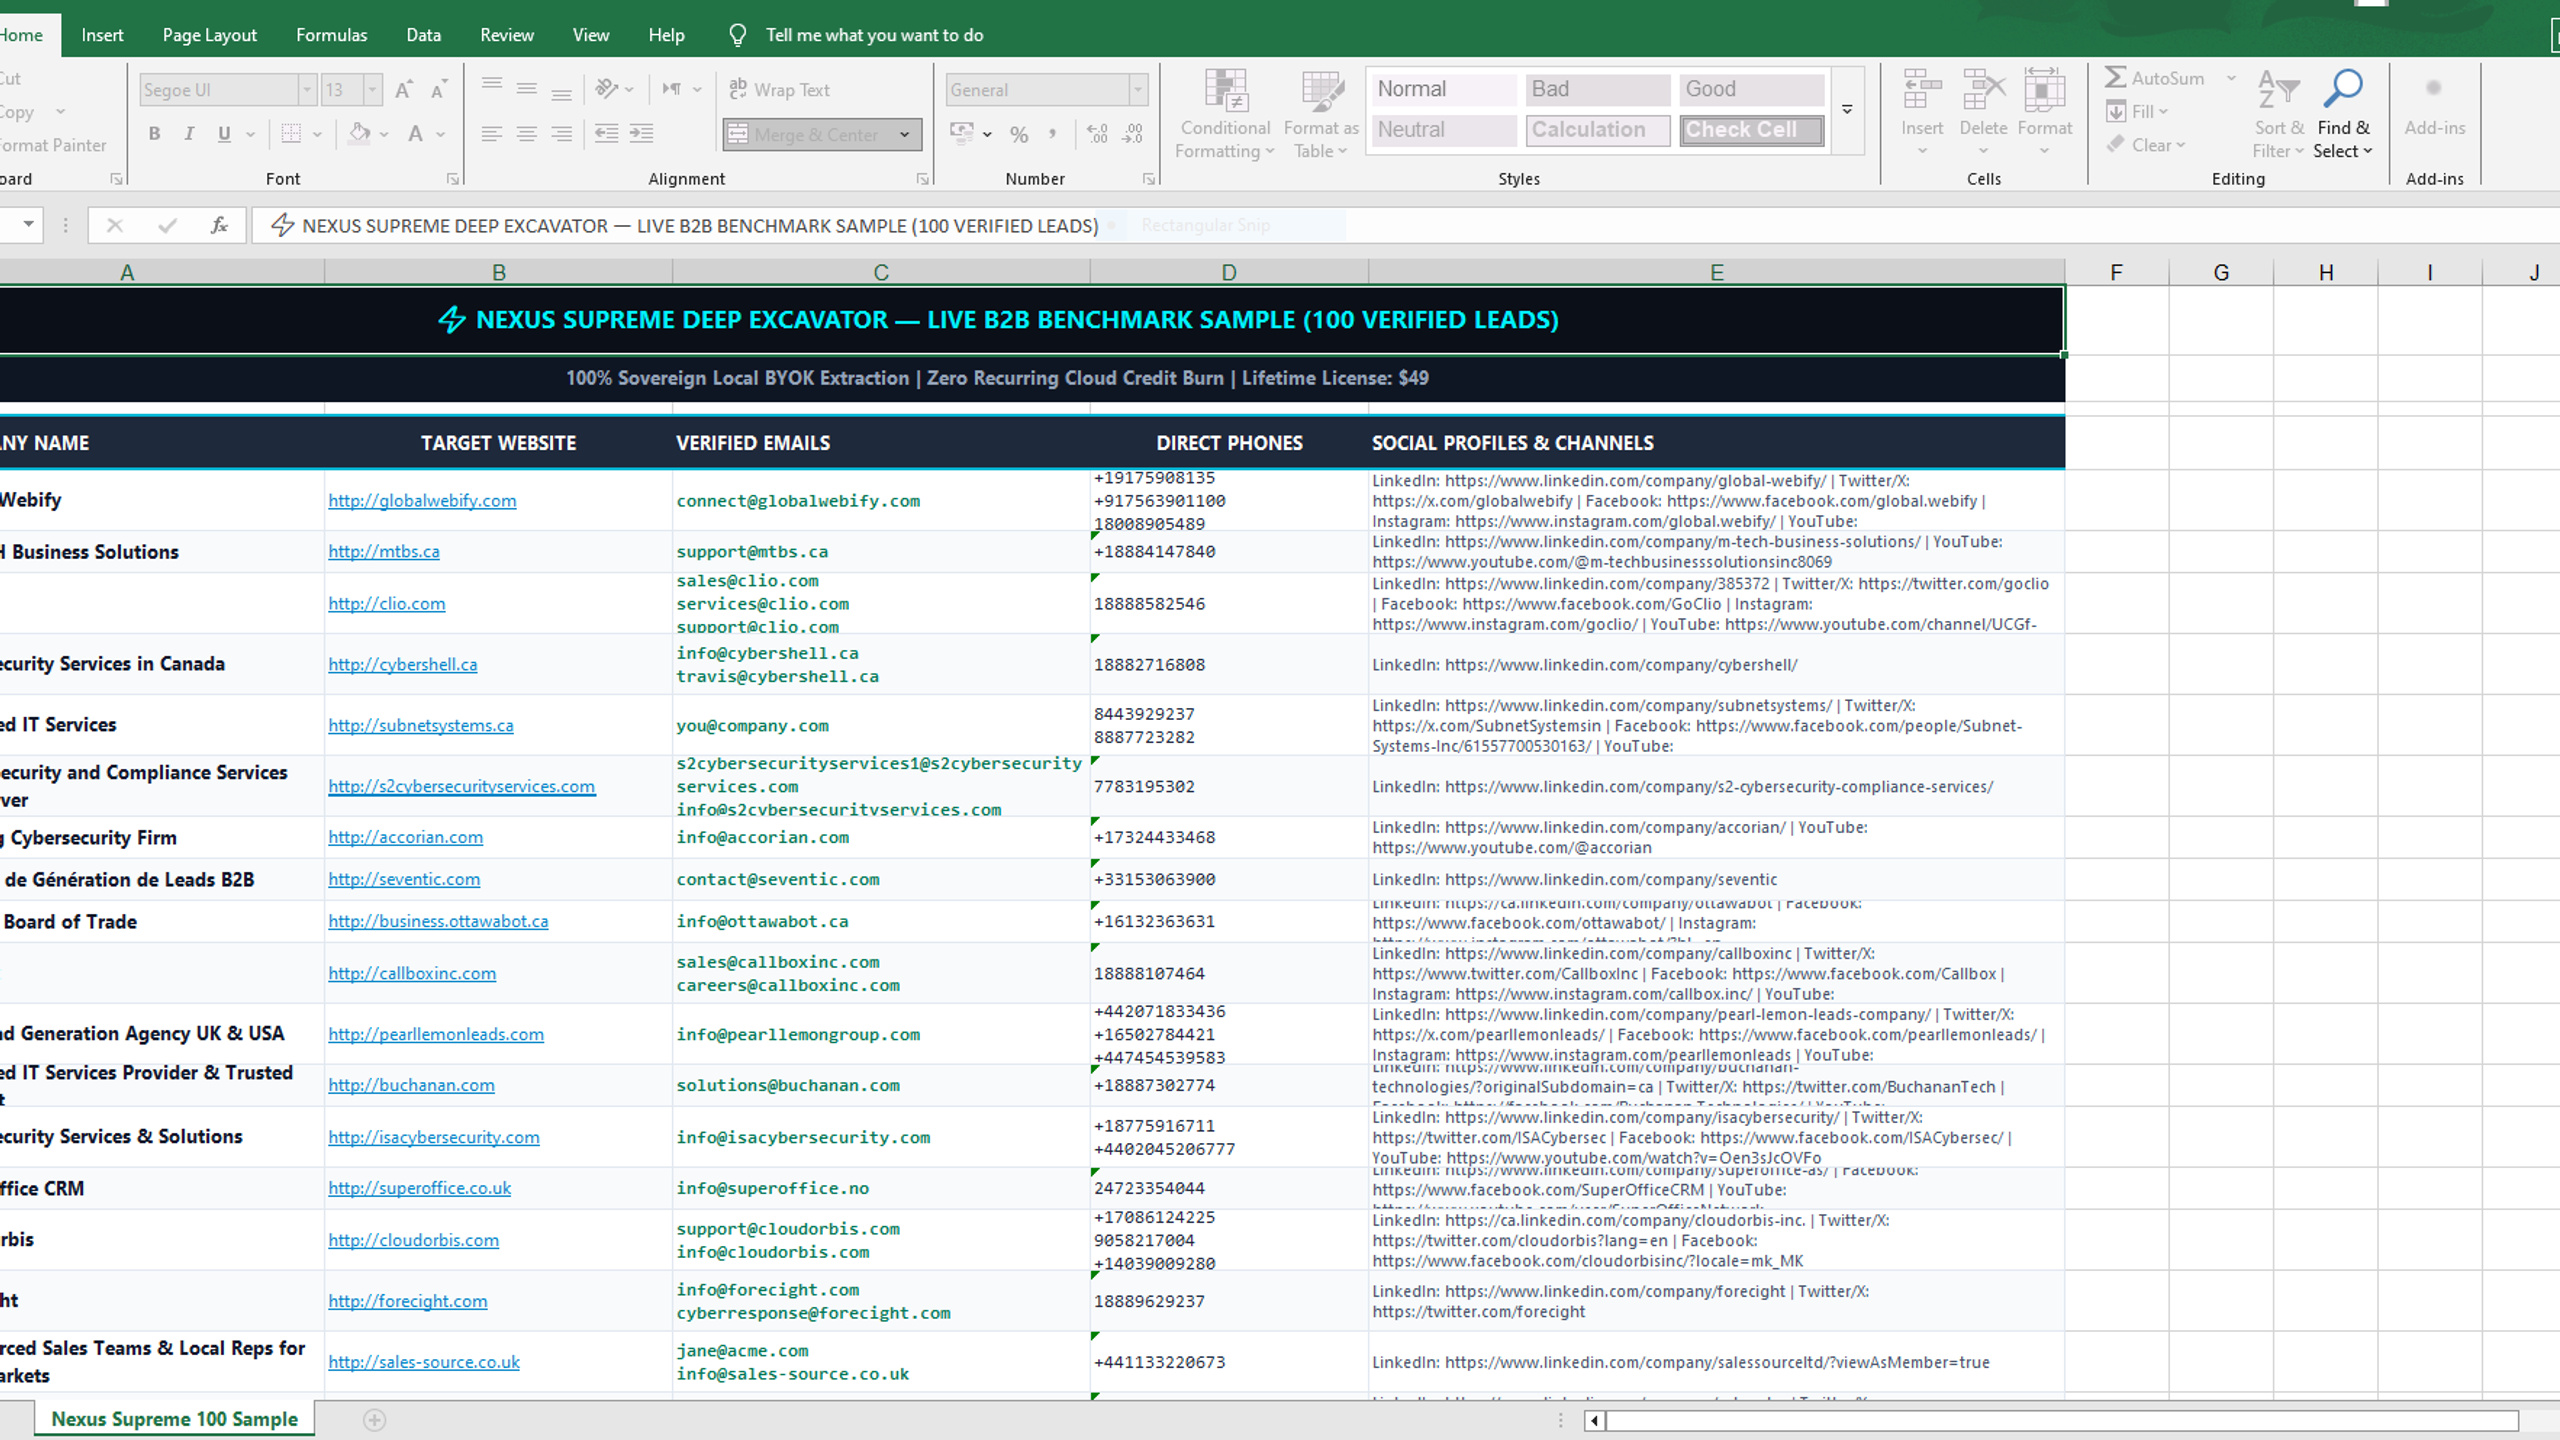Open the Formulas ribbon tab
The width and height of the screenshot is (2560, 1440).
click(331, 35)
